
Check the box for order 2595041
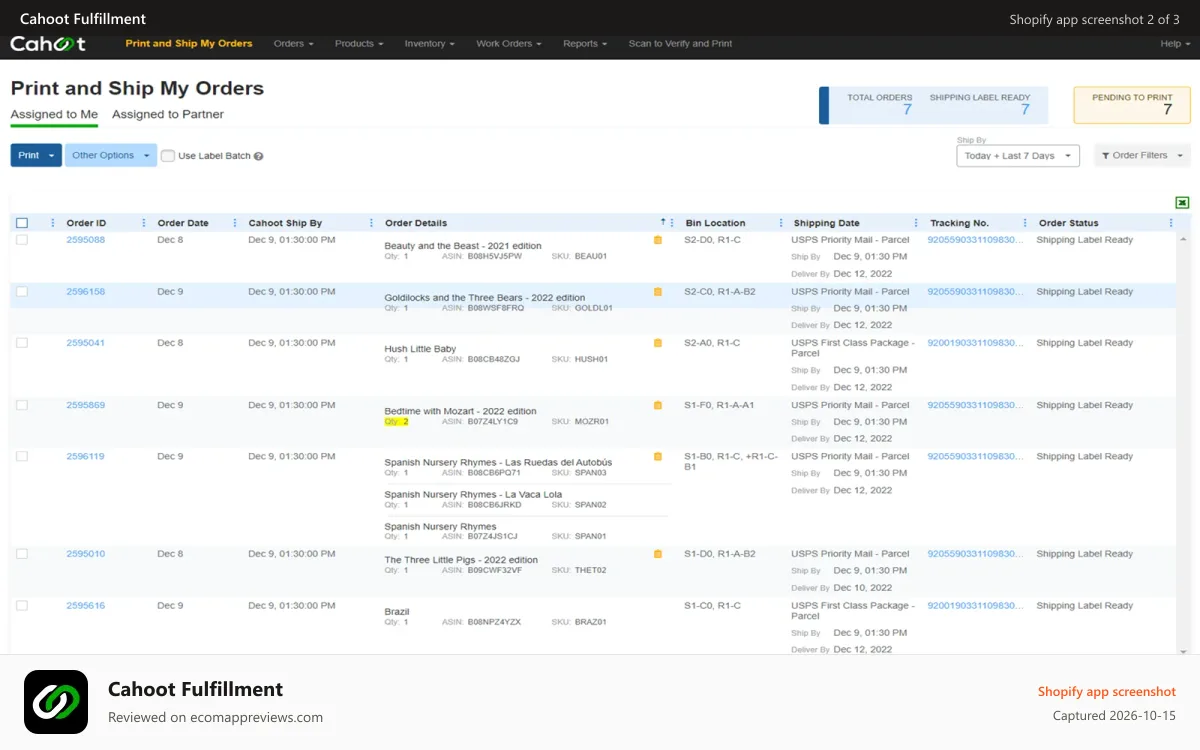[x=22, y=343]
